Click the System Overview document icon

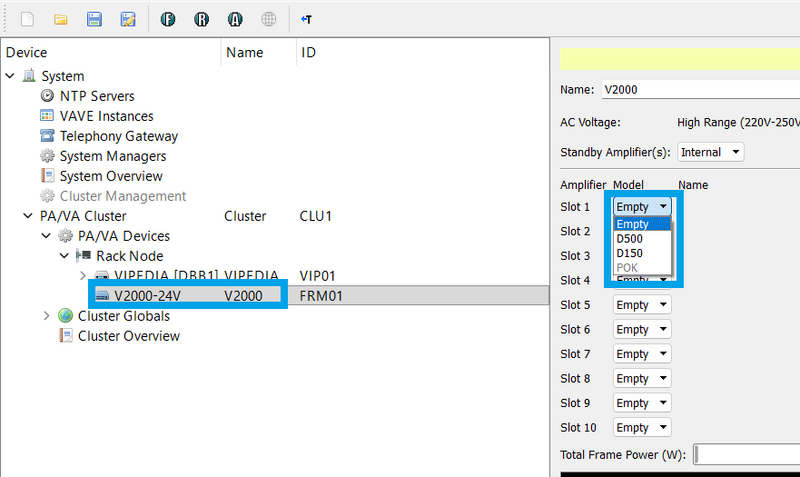point(47,175)
